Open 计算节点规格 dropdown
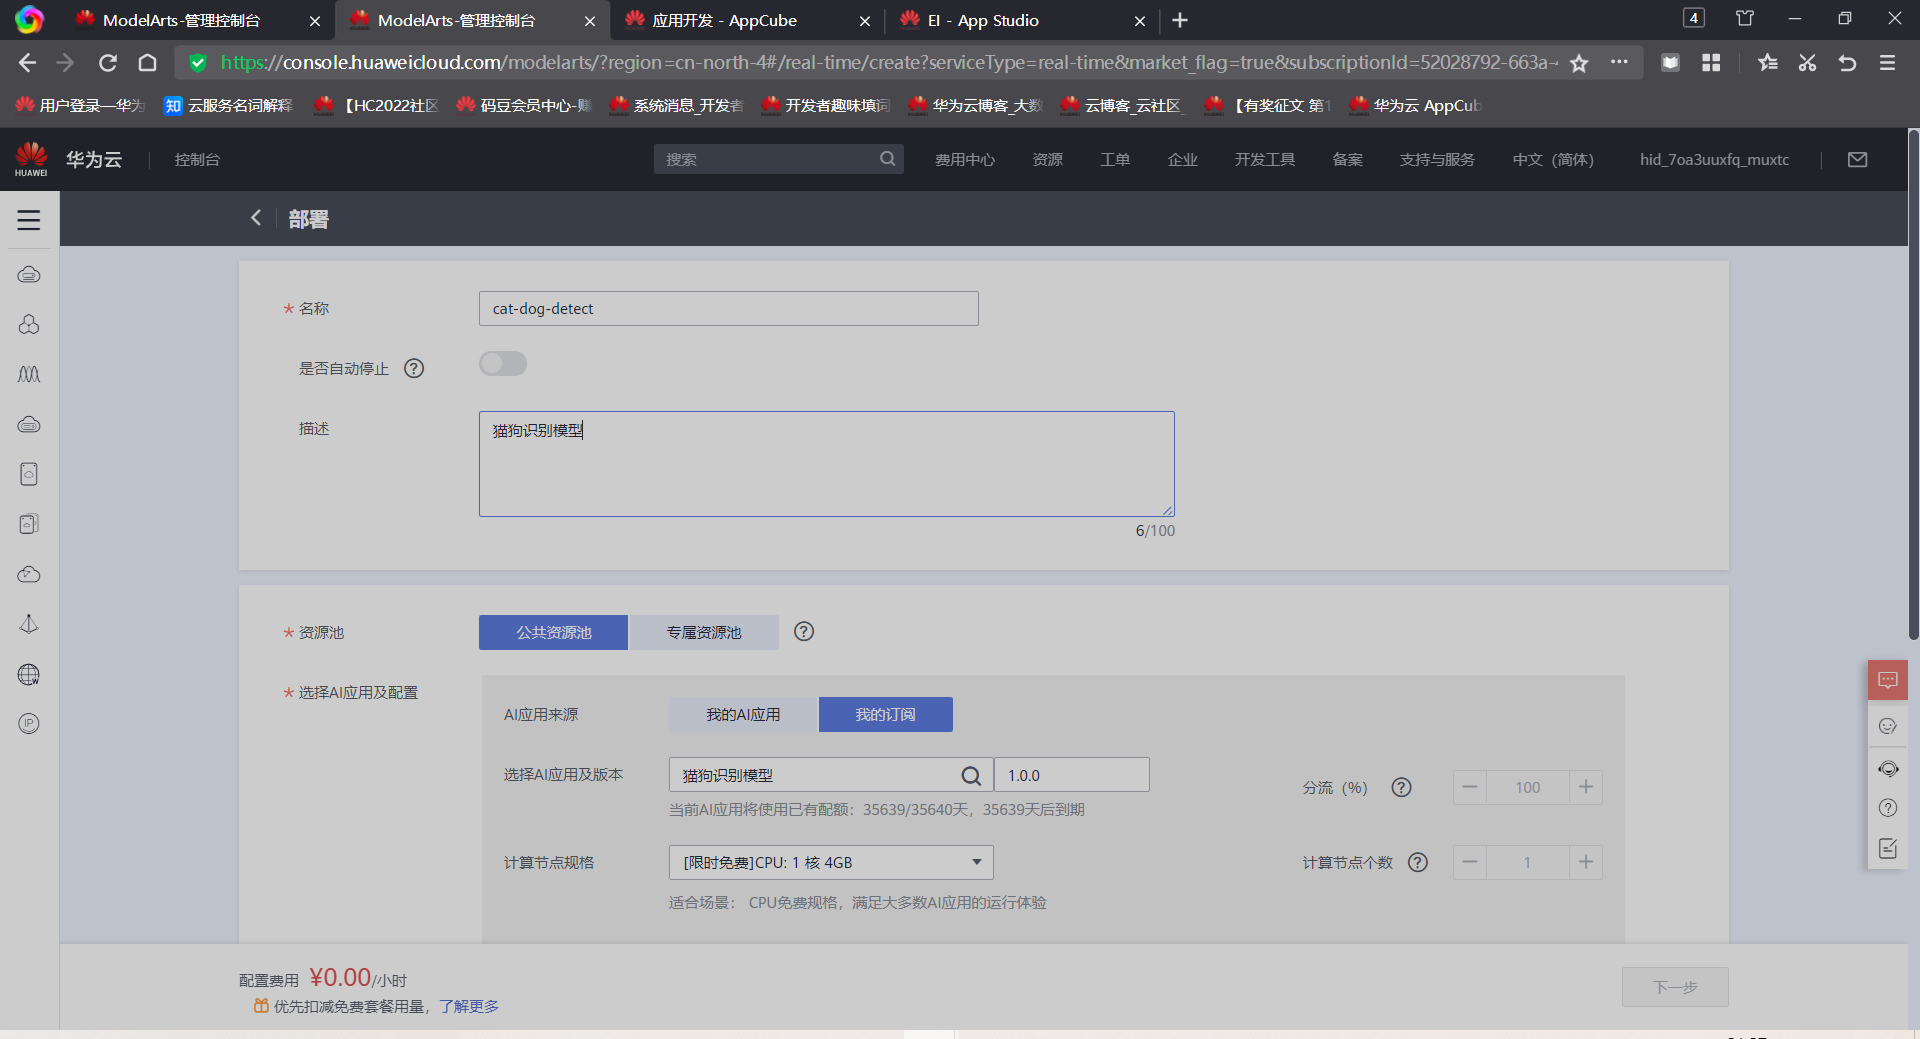Image resolution: width=1920 pixels, height=1039 pixels. pos(831,863)
